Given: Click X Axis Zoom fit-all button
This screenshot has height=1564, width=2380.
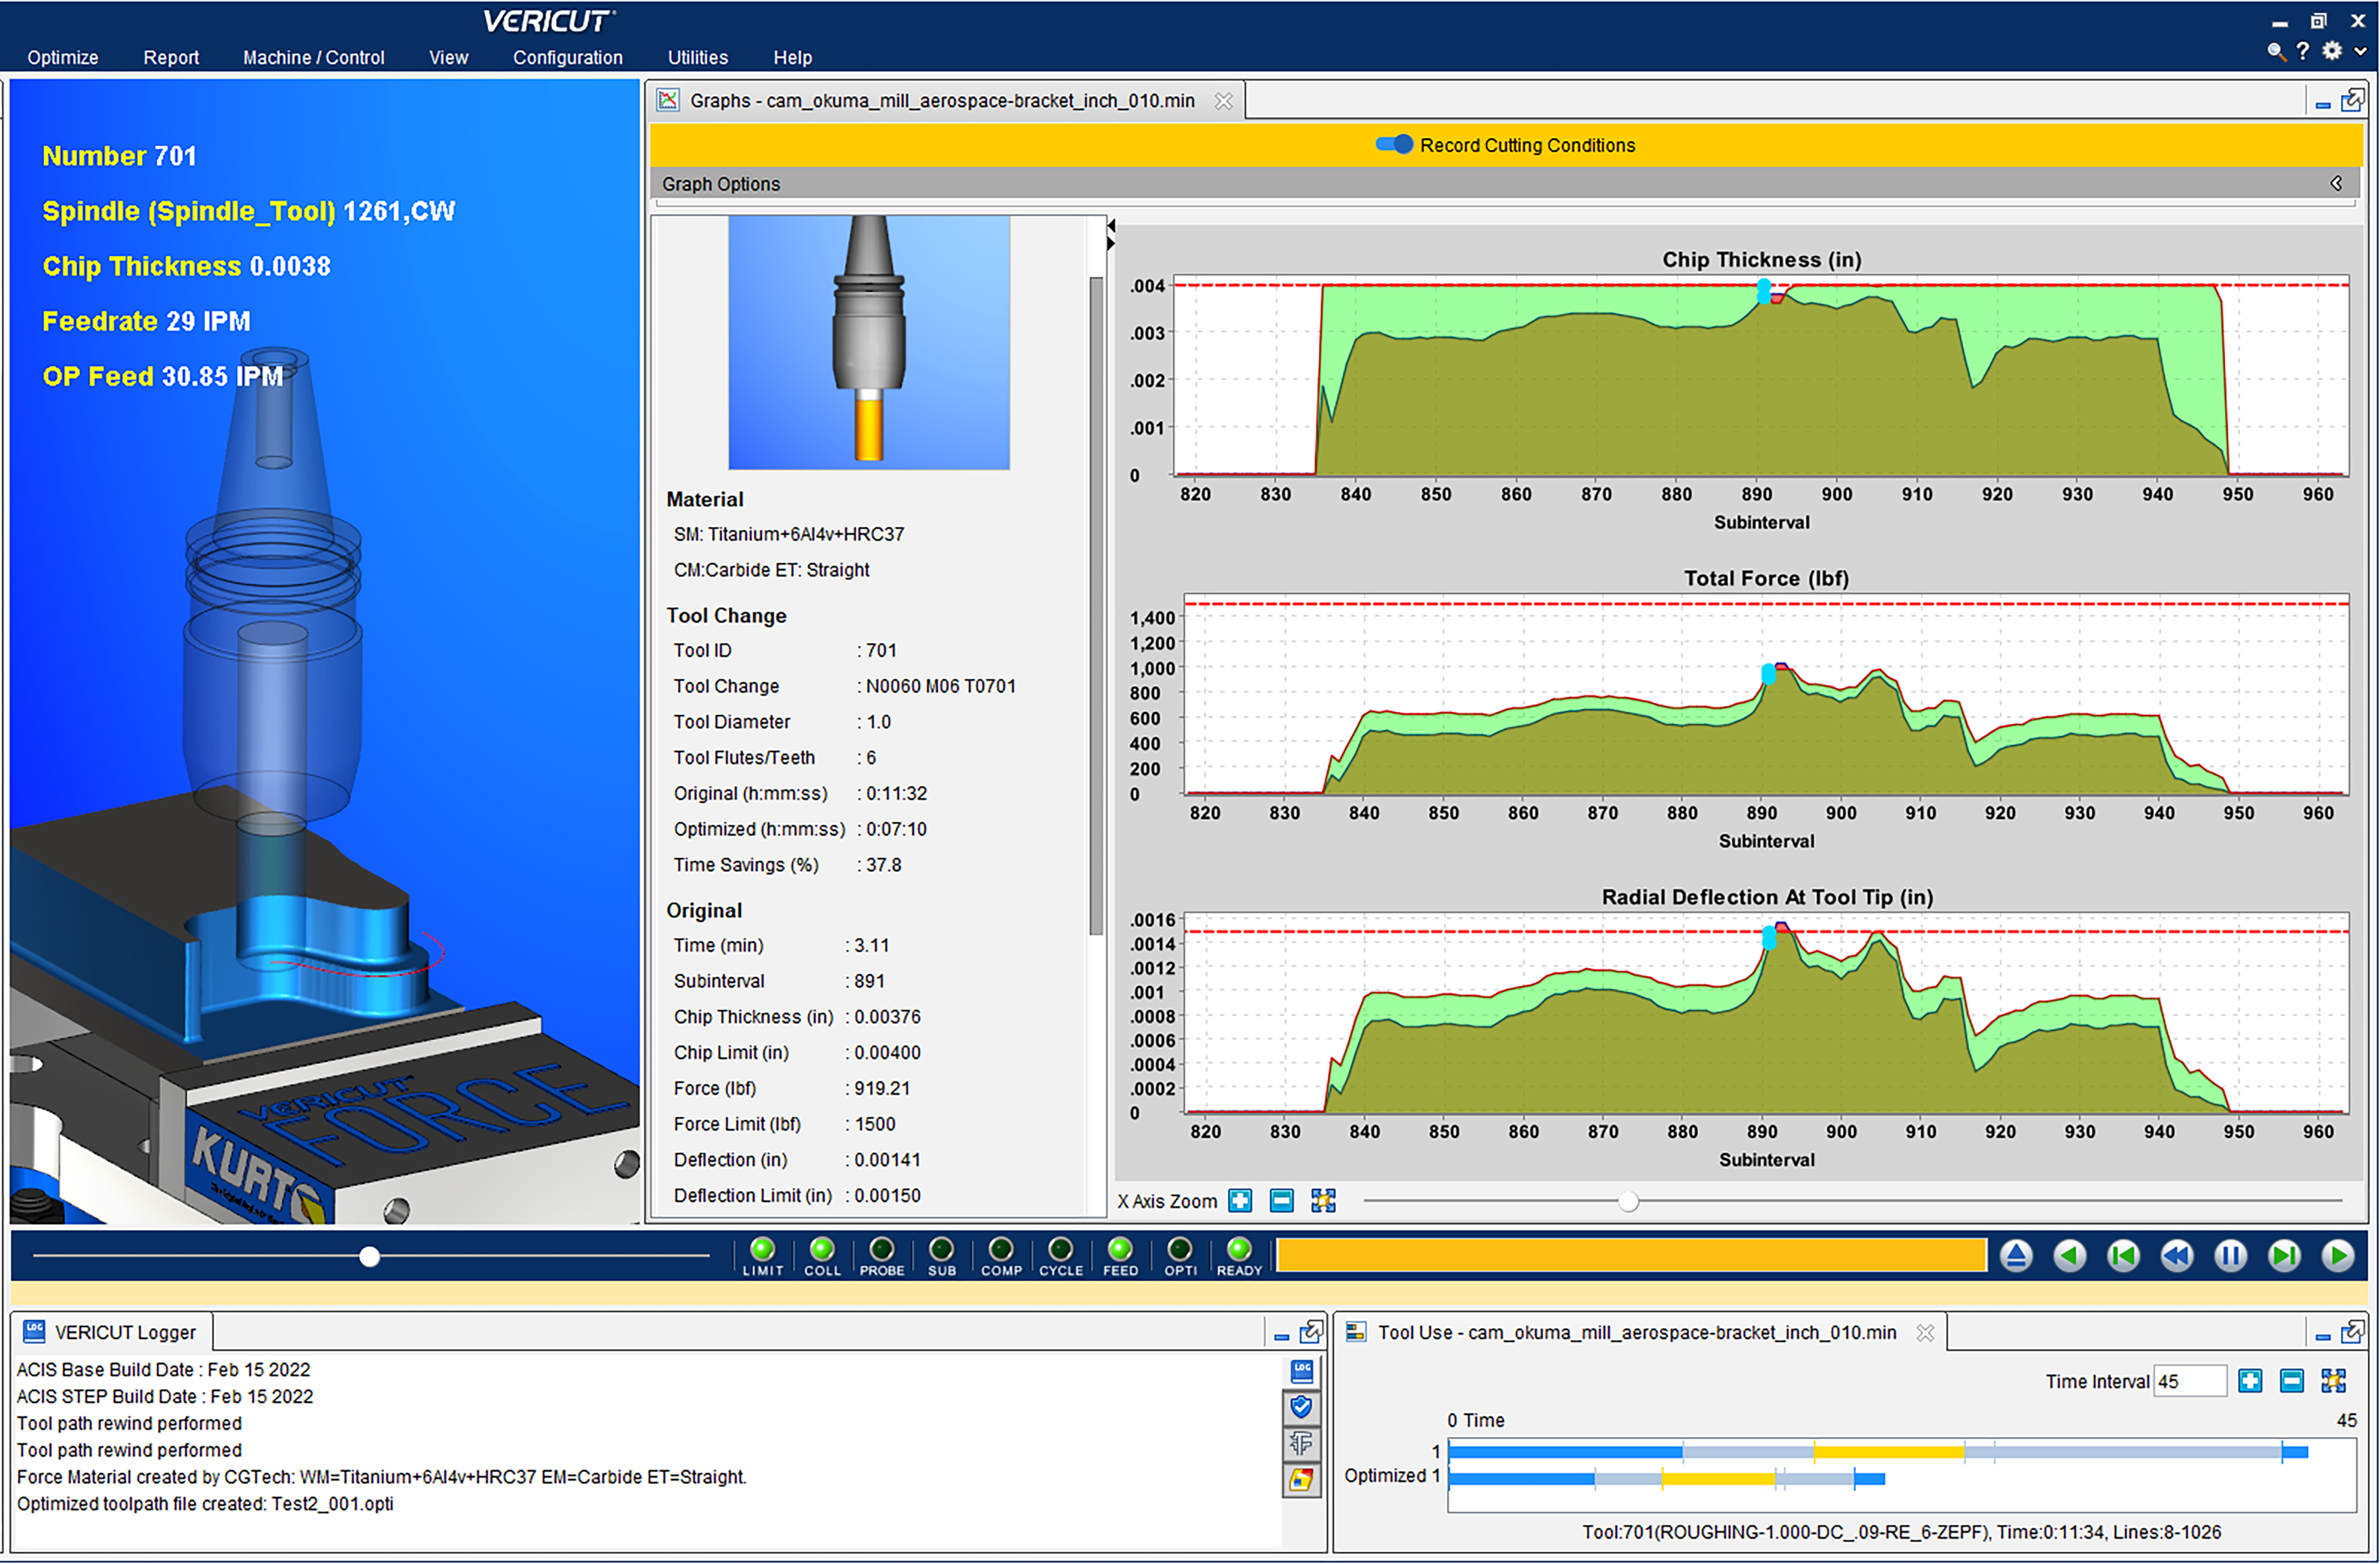Looking at the screenshot, I should [x=1323, y=1201].
